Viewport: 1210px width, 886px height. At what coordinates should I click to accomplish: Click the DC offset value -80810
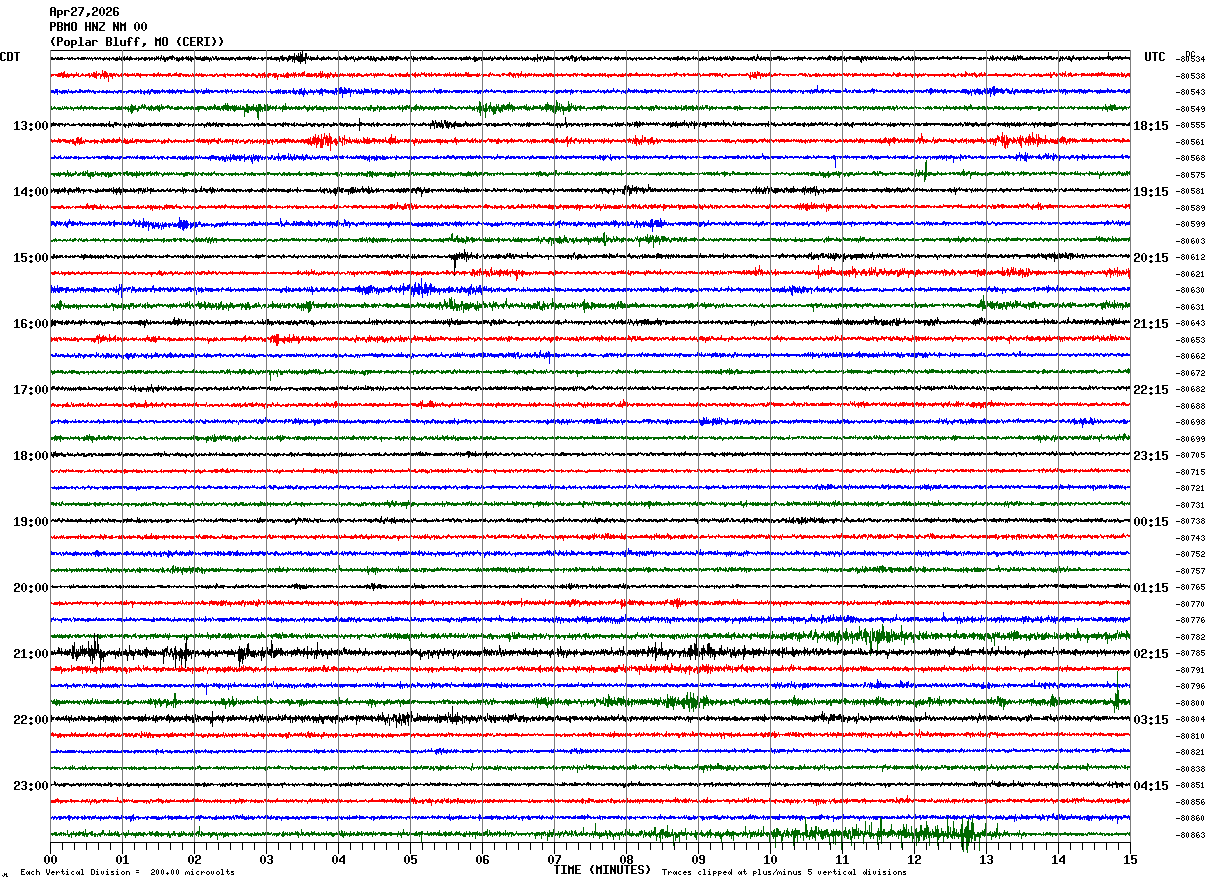1190,736
